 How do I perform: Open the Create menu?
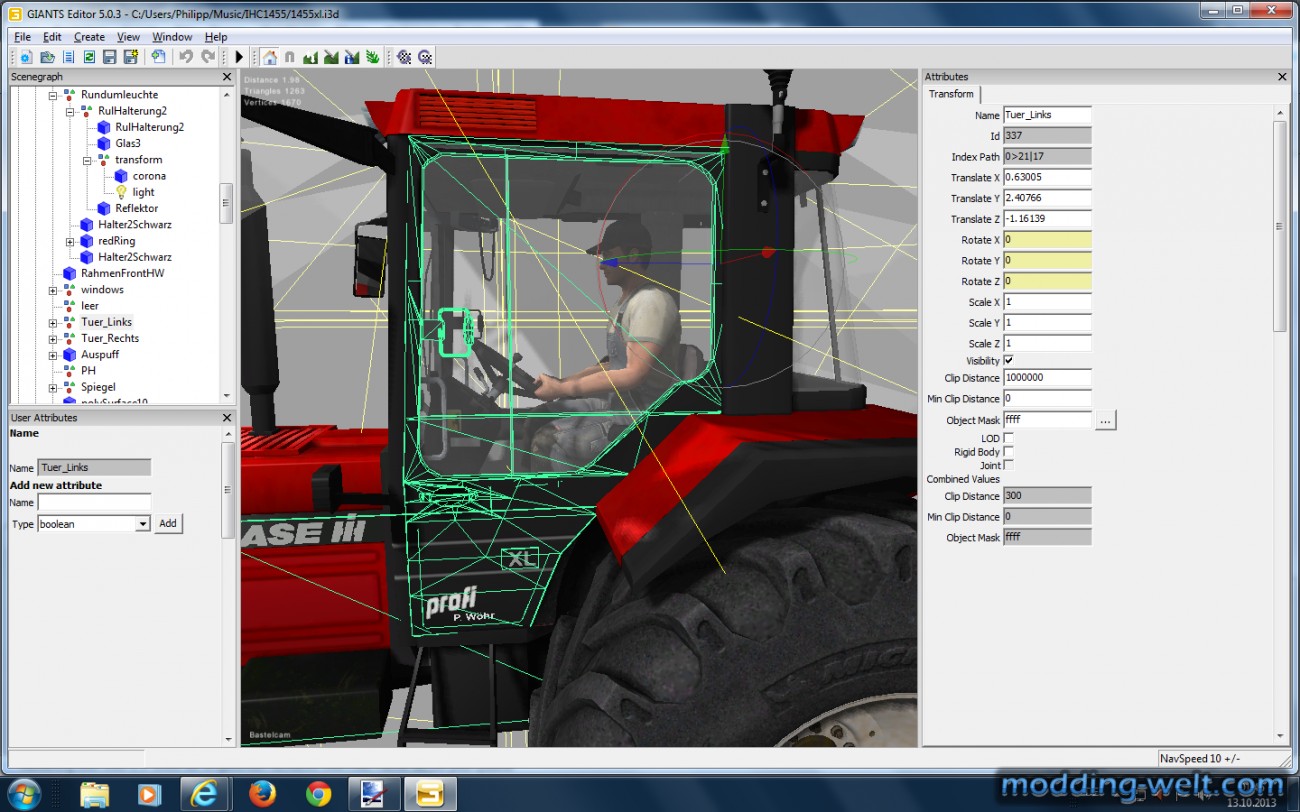89,37
